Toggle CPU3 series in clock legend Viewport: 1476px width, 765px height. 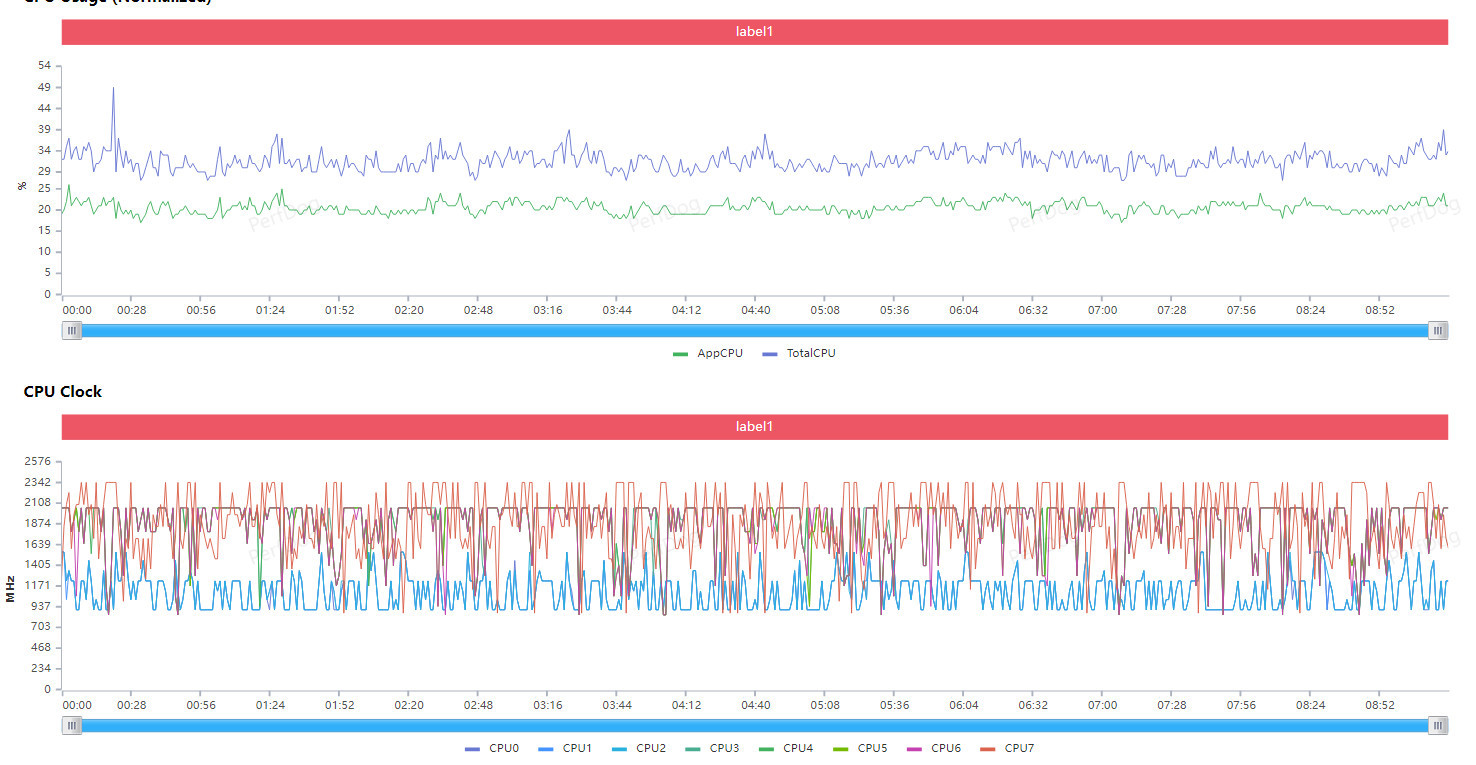click(712, 748)
